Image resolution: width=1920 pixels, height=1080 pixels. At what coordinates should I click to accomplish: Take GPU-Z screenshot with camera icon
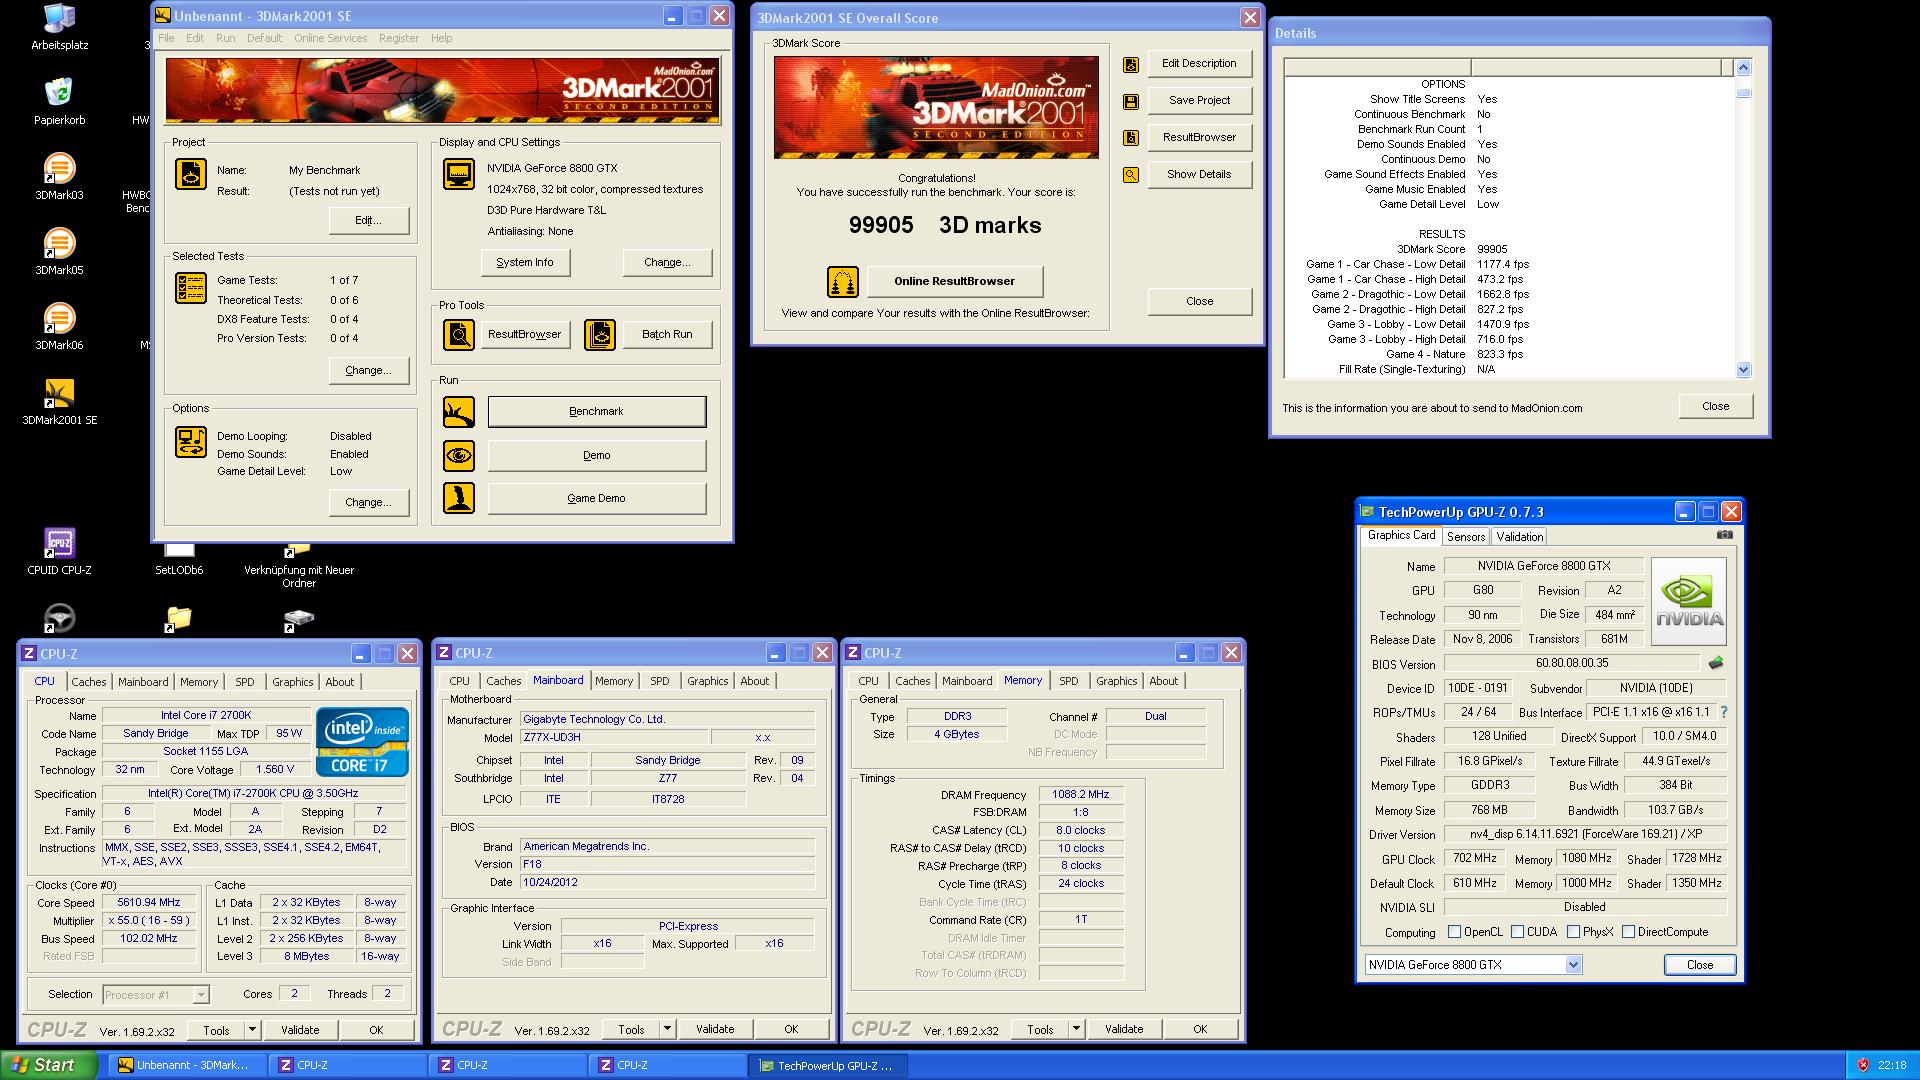tap(1725, 535)
